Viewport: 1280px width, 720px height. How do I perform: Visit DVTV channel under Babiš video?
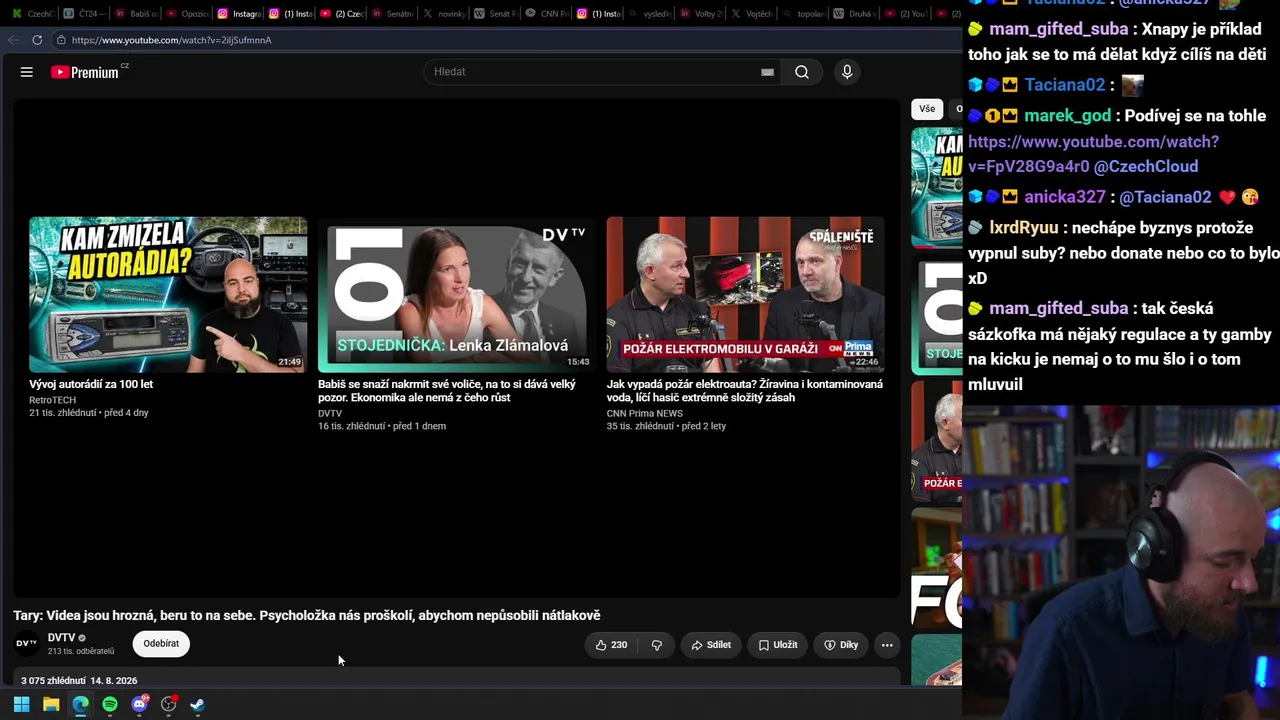click(330, 413)
